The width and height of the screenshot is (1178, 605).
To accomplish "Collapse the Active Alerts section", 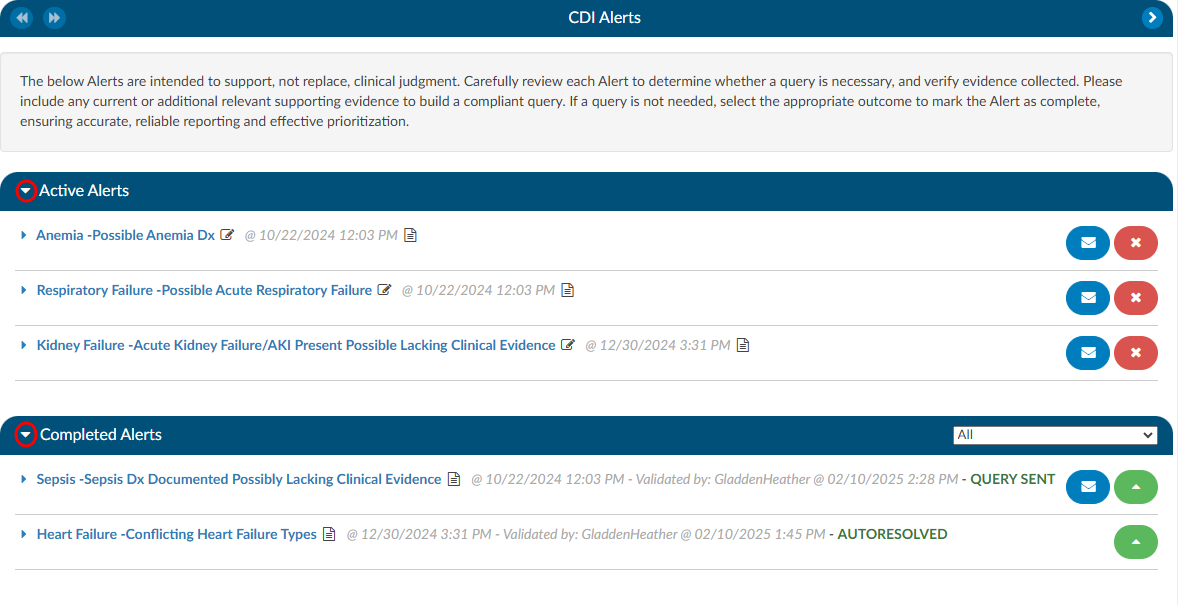I will 26,191.
